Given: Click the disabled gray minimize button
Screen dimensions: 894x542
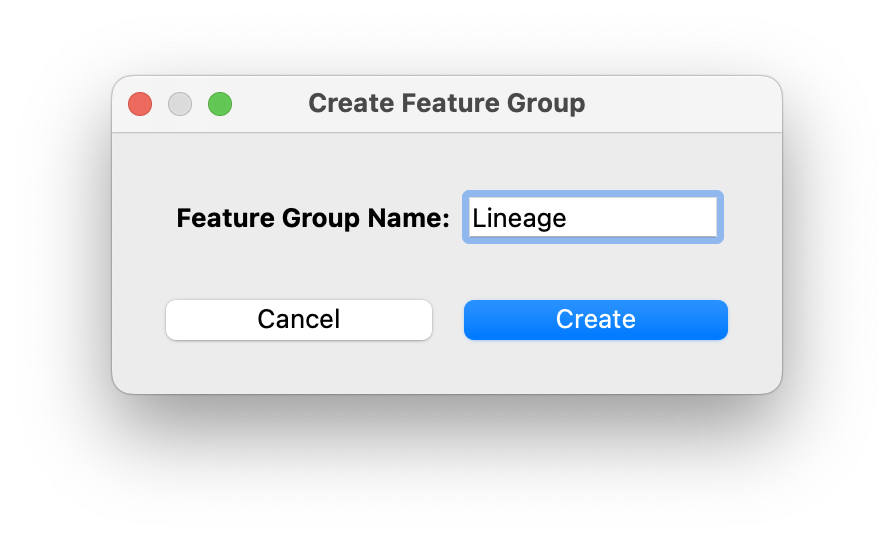Looking at the screenshot, I should [180, 104].
